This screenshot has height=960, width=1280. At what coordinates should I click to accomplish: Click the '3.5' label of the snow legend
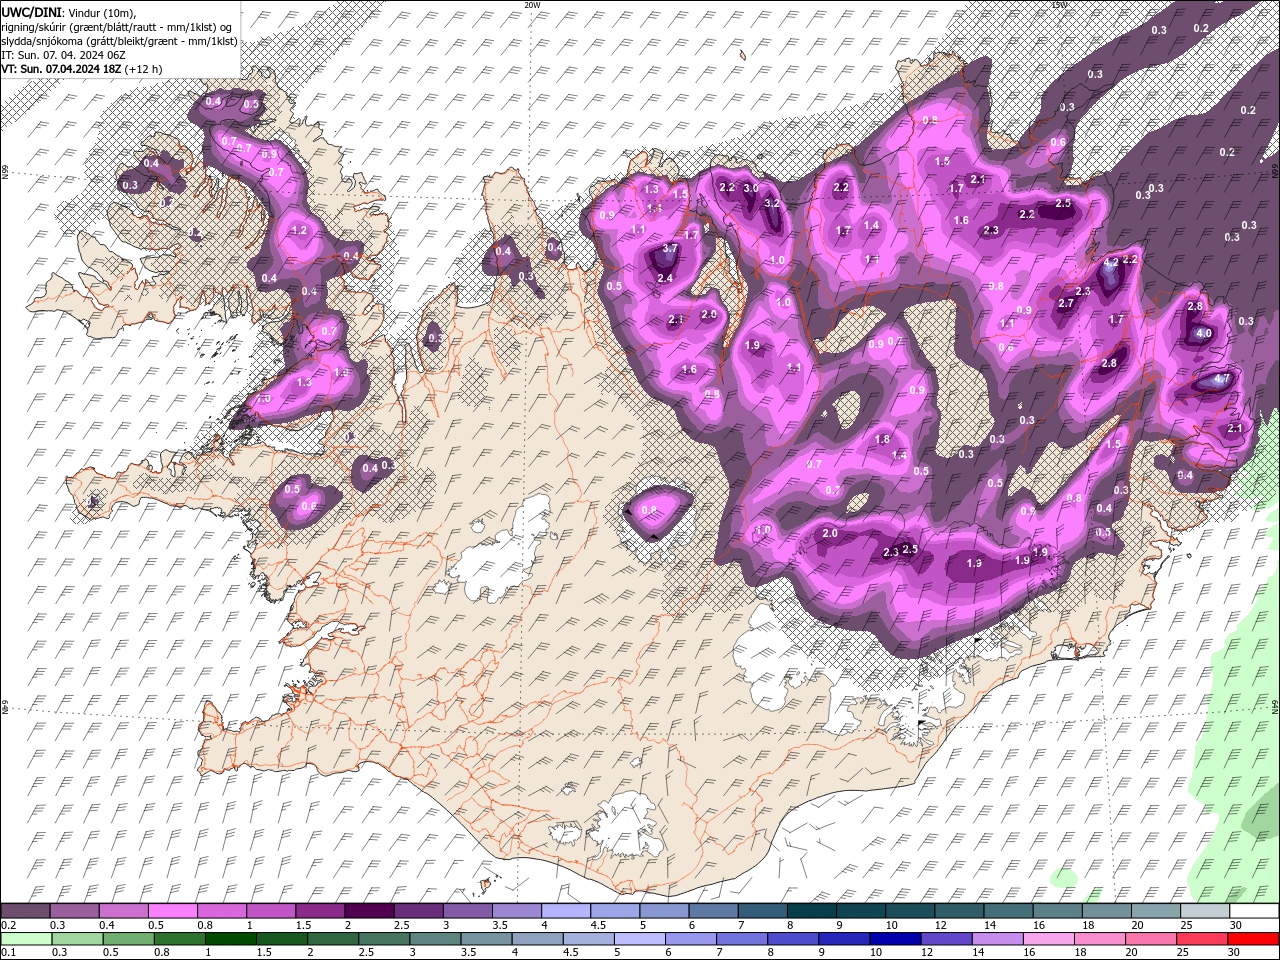(499, 925)
